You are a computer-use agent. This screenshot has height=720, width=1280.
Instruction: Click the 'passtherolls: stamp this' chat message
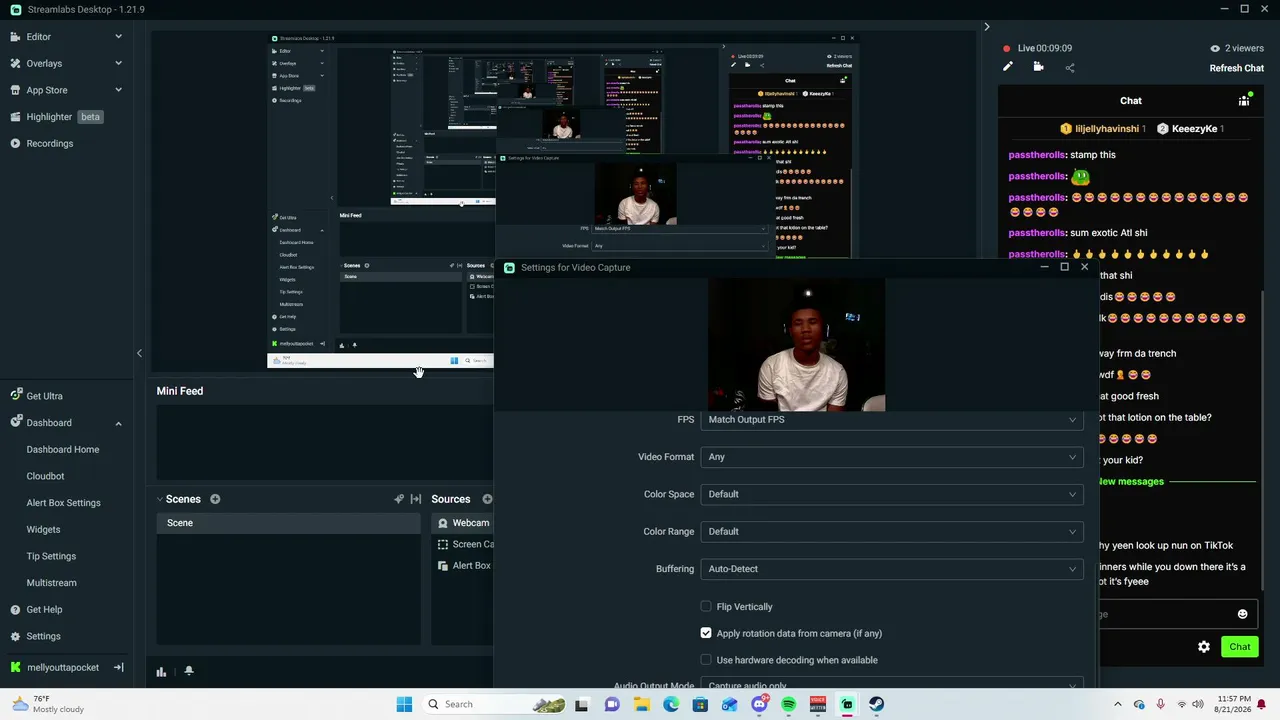point(1062,155)
